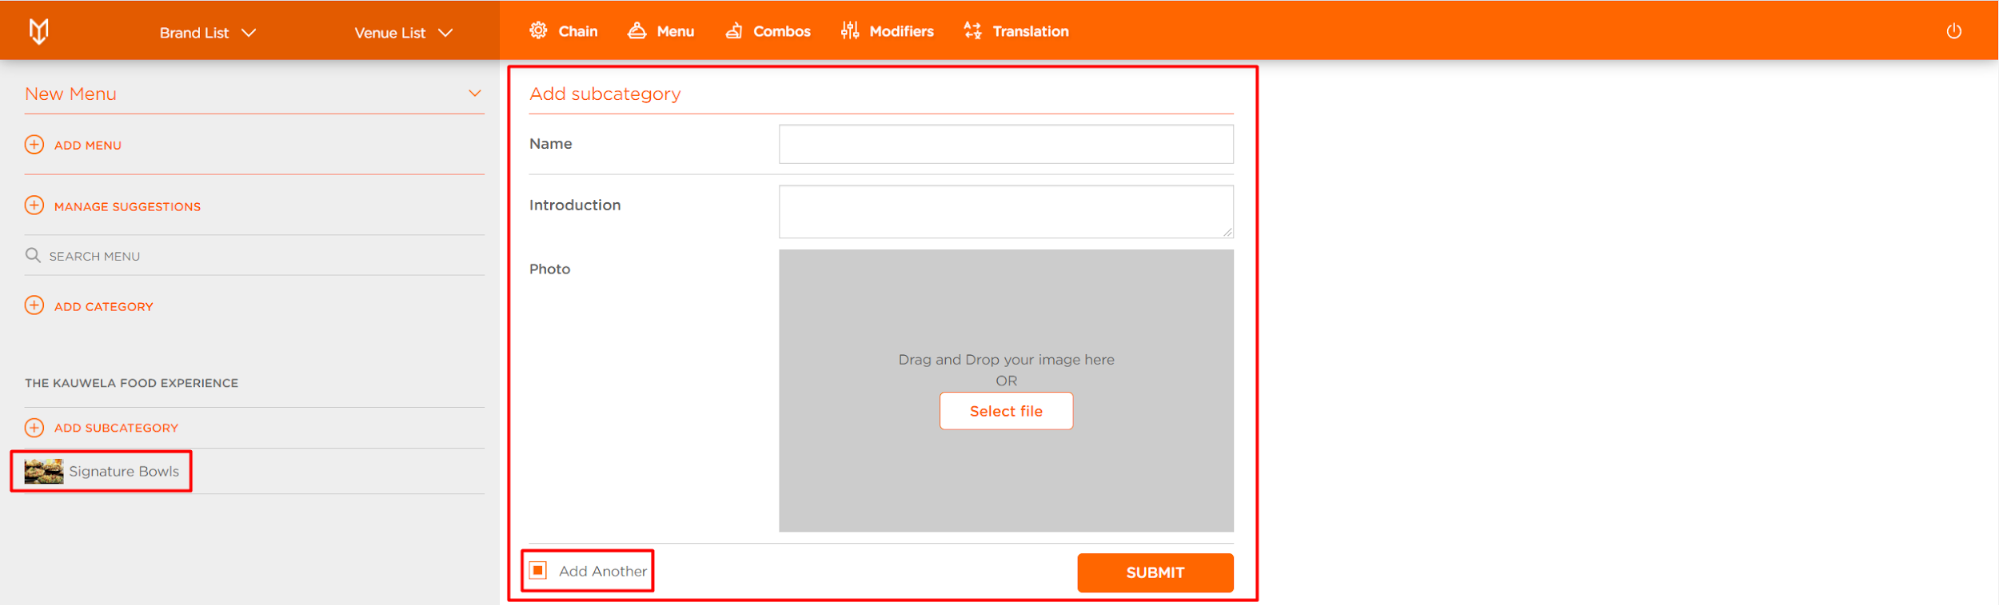
Task: Click the search magnifier icon
Action: point(33,255)
